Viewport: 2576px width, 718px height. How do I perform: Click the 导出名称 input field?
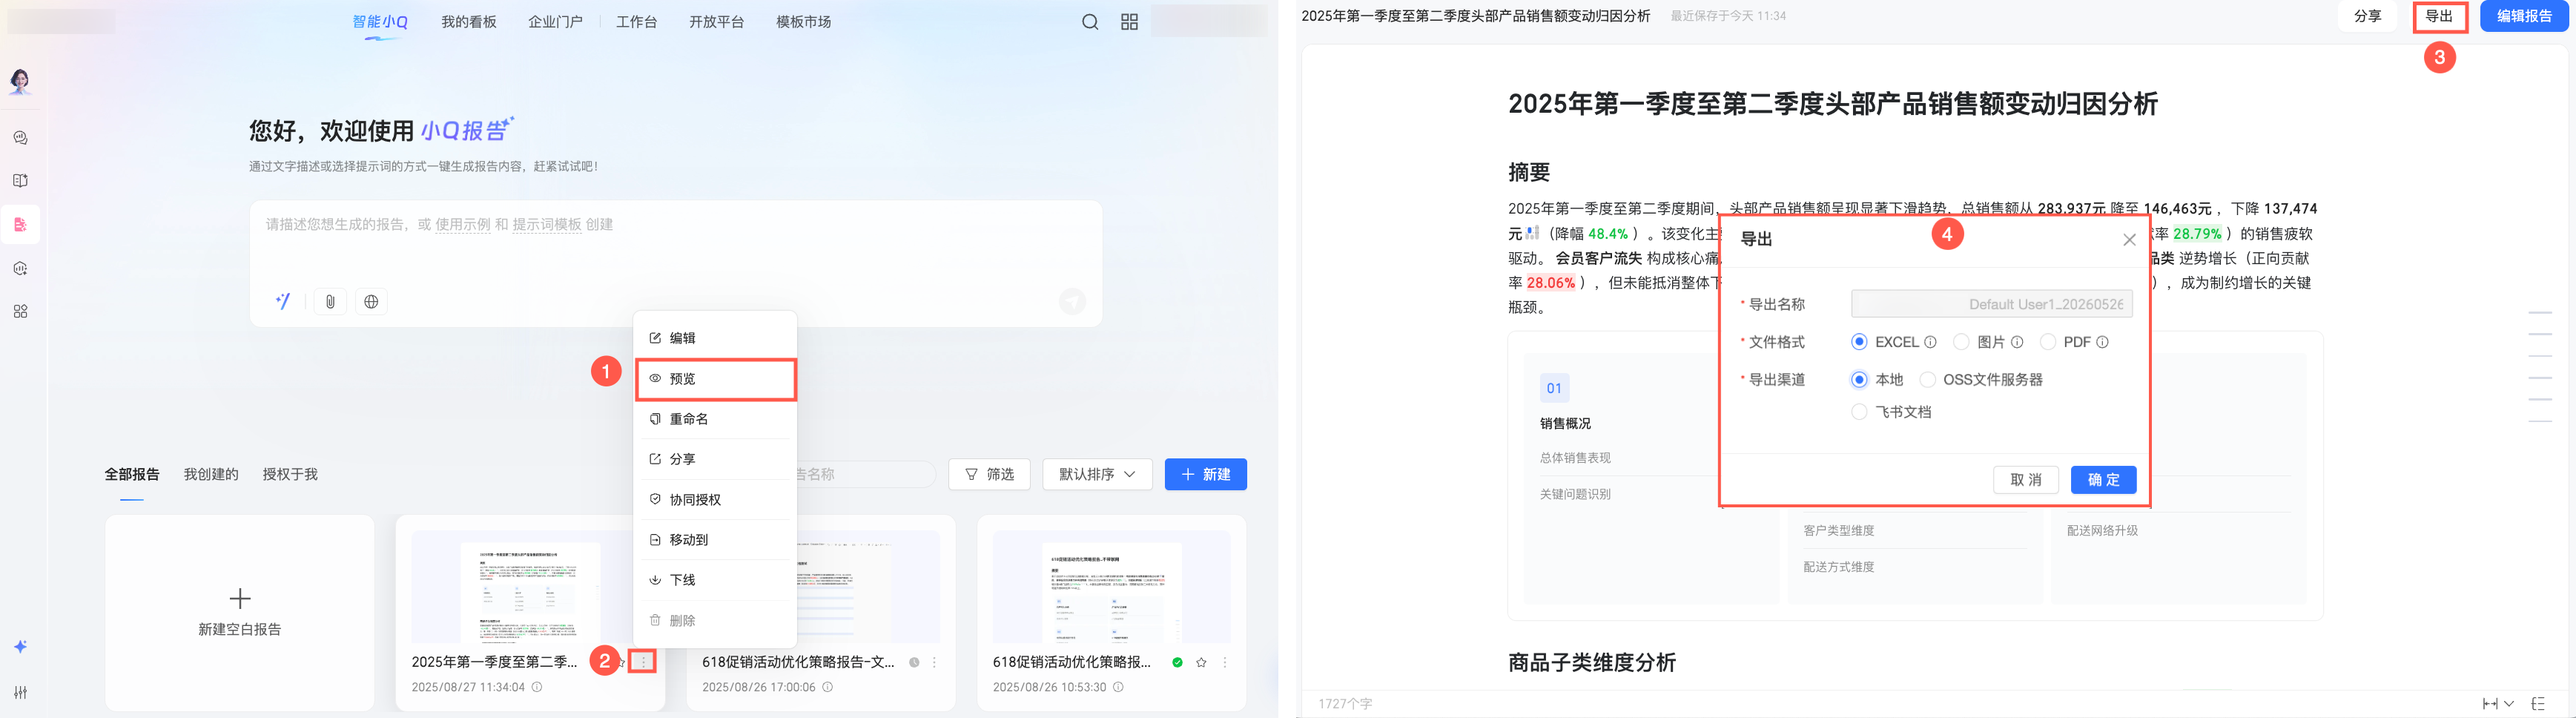[1991, 304]
